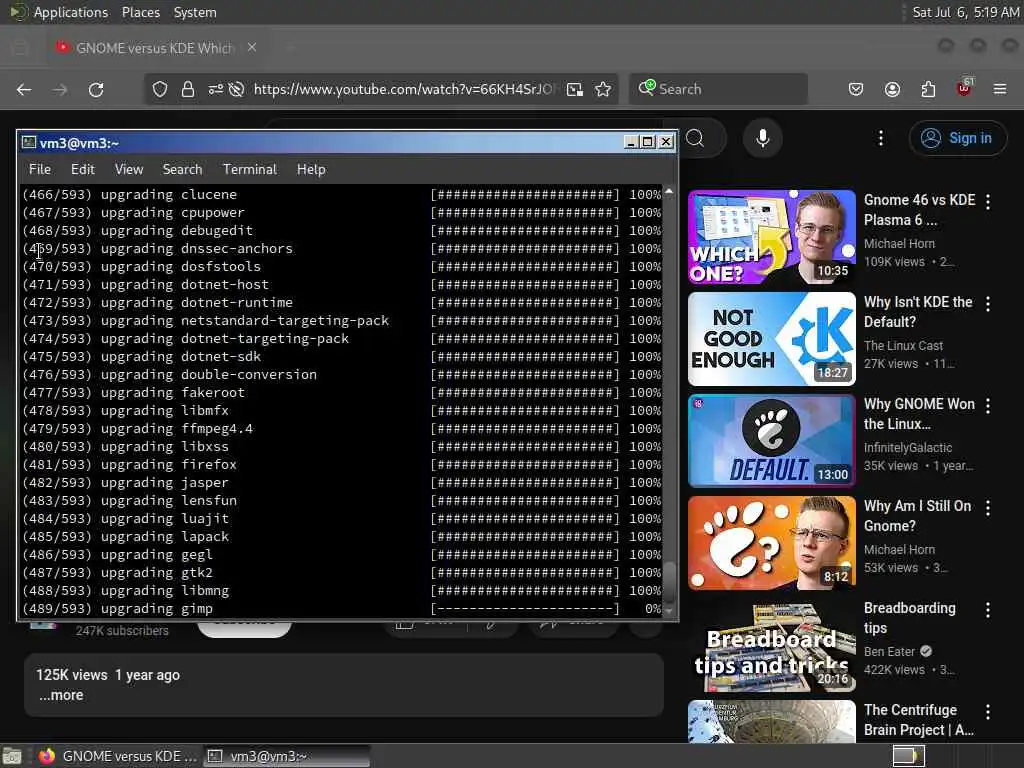
Task: Open YouTube settings three-dot menu
Action: point(880,138)
